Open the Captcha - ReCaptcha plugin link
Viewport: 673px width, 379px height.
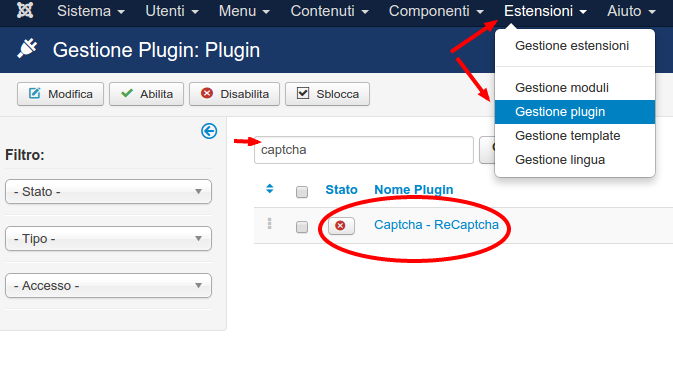click(x=436, y=224)
